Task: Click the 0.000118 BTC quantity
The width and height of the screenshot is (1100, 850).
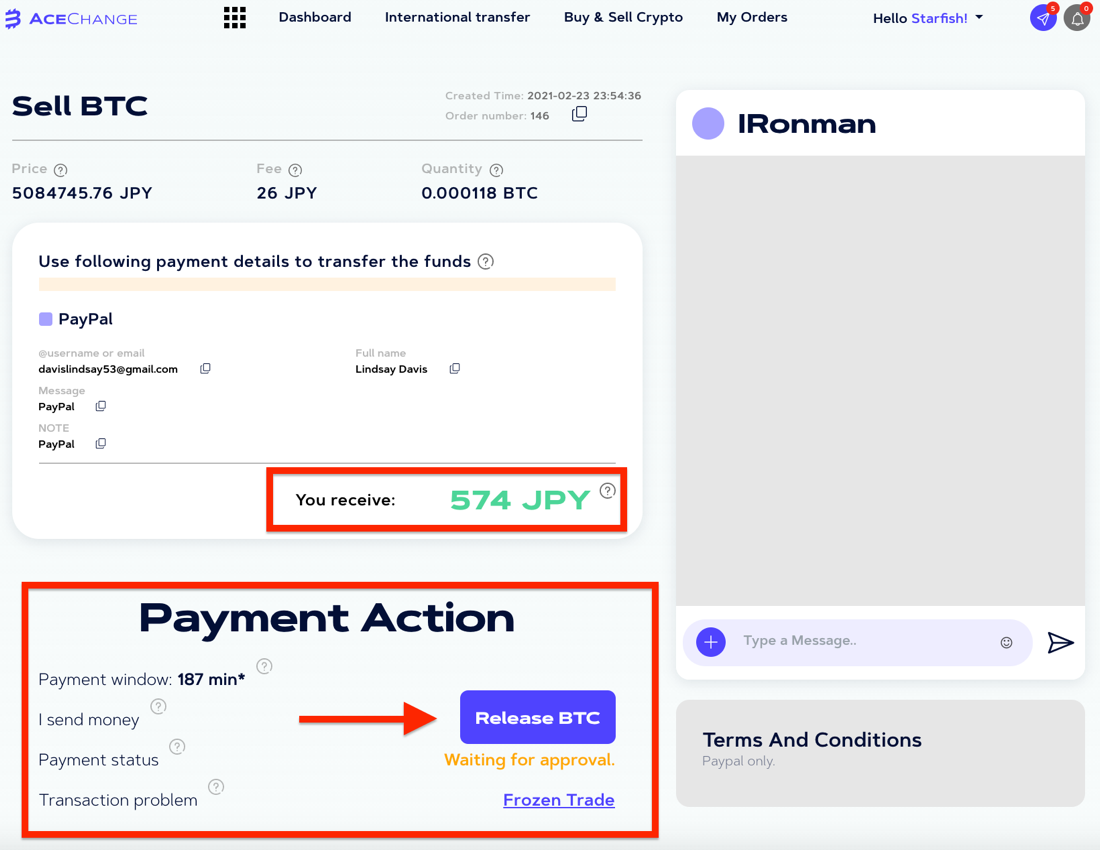Action: pyautogui.click(x=479, y=193)
